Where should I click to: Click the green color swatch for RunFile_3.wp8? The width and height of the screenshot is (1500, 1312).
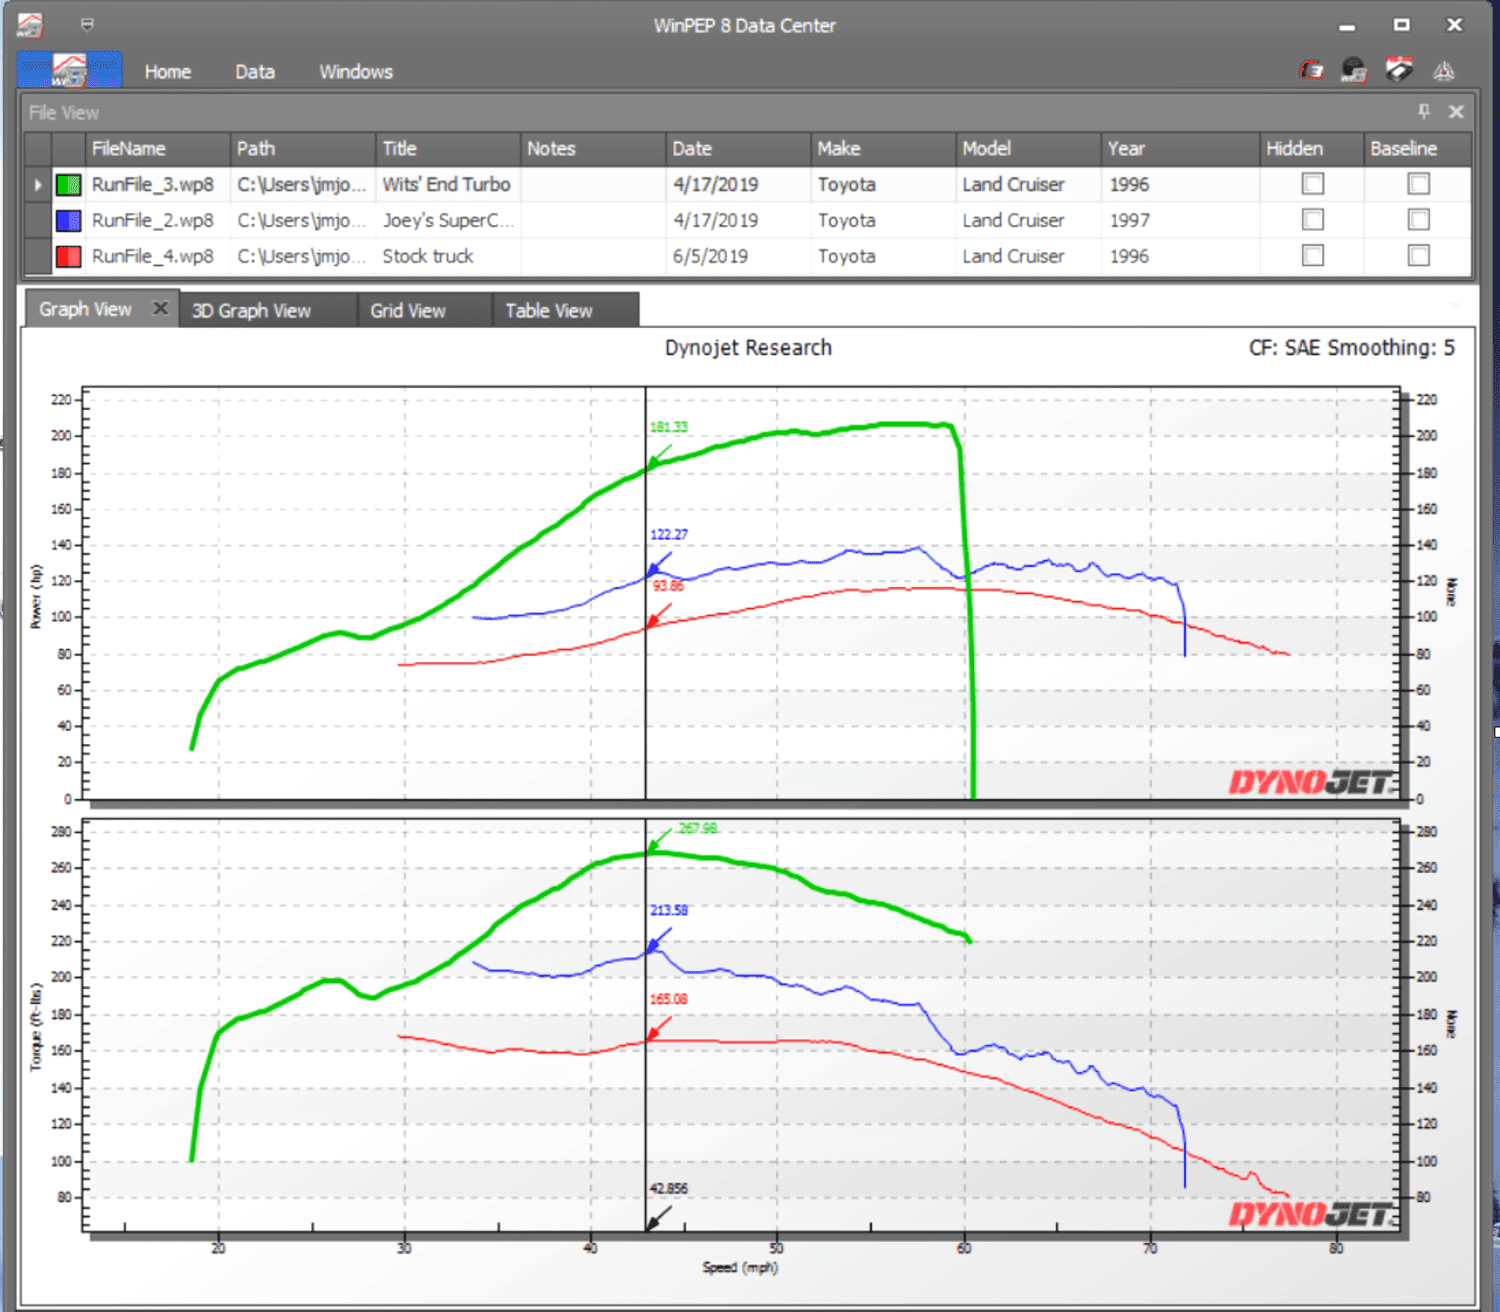pyautogui.click(x=68, y=185)
